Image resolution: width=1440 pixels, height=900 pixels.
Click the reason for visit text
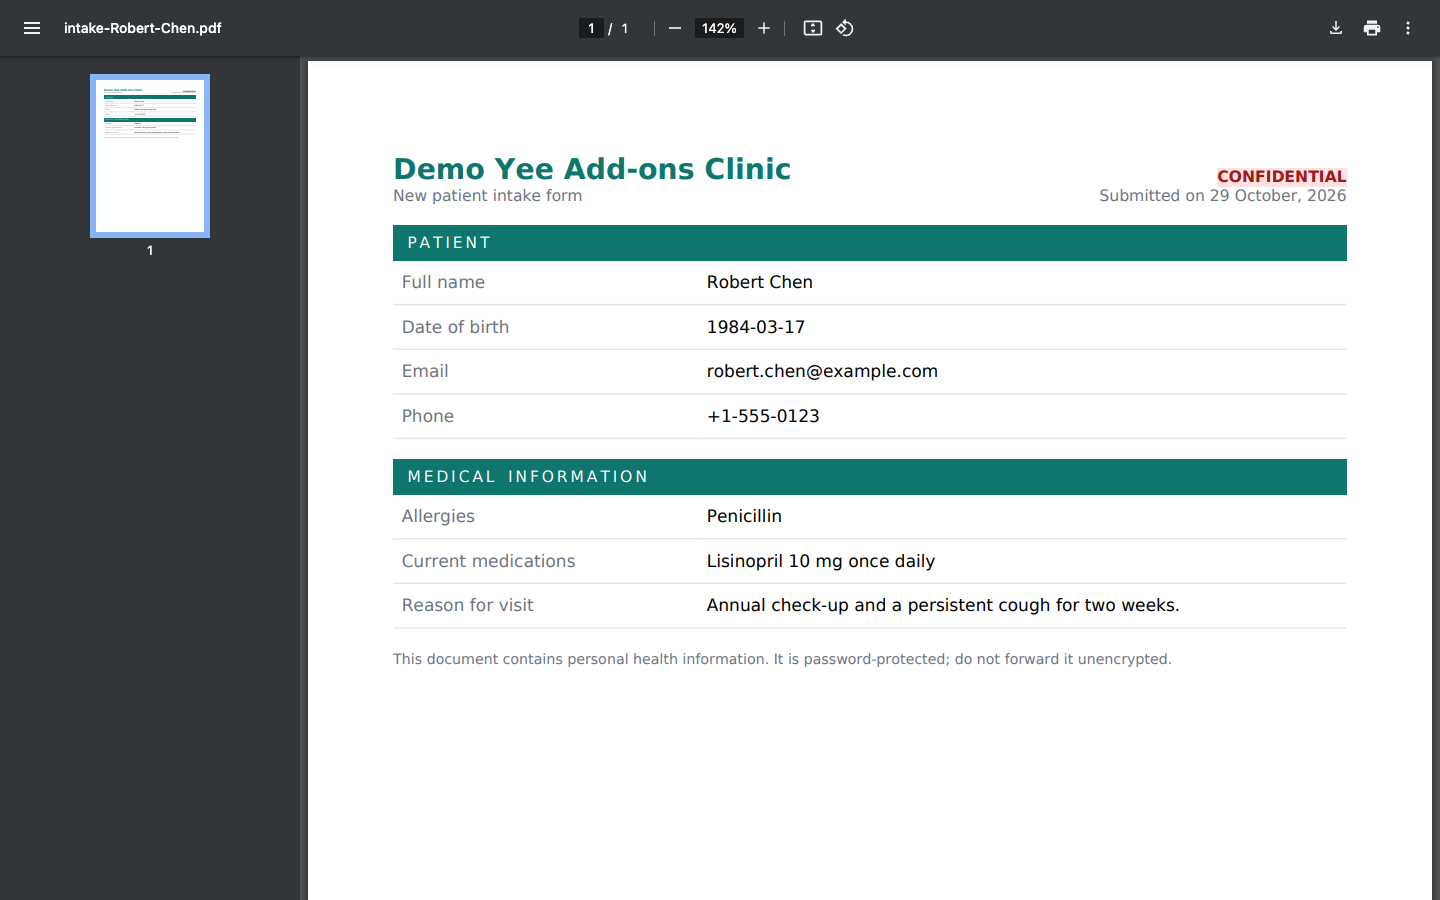tap(943, 605)
